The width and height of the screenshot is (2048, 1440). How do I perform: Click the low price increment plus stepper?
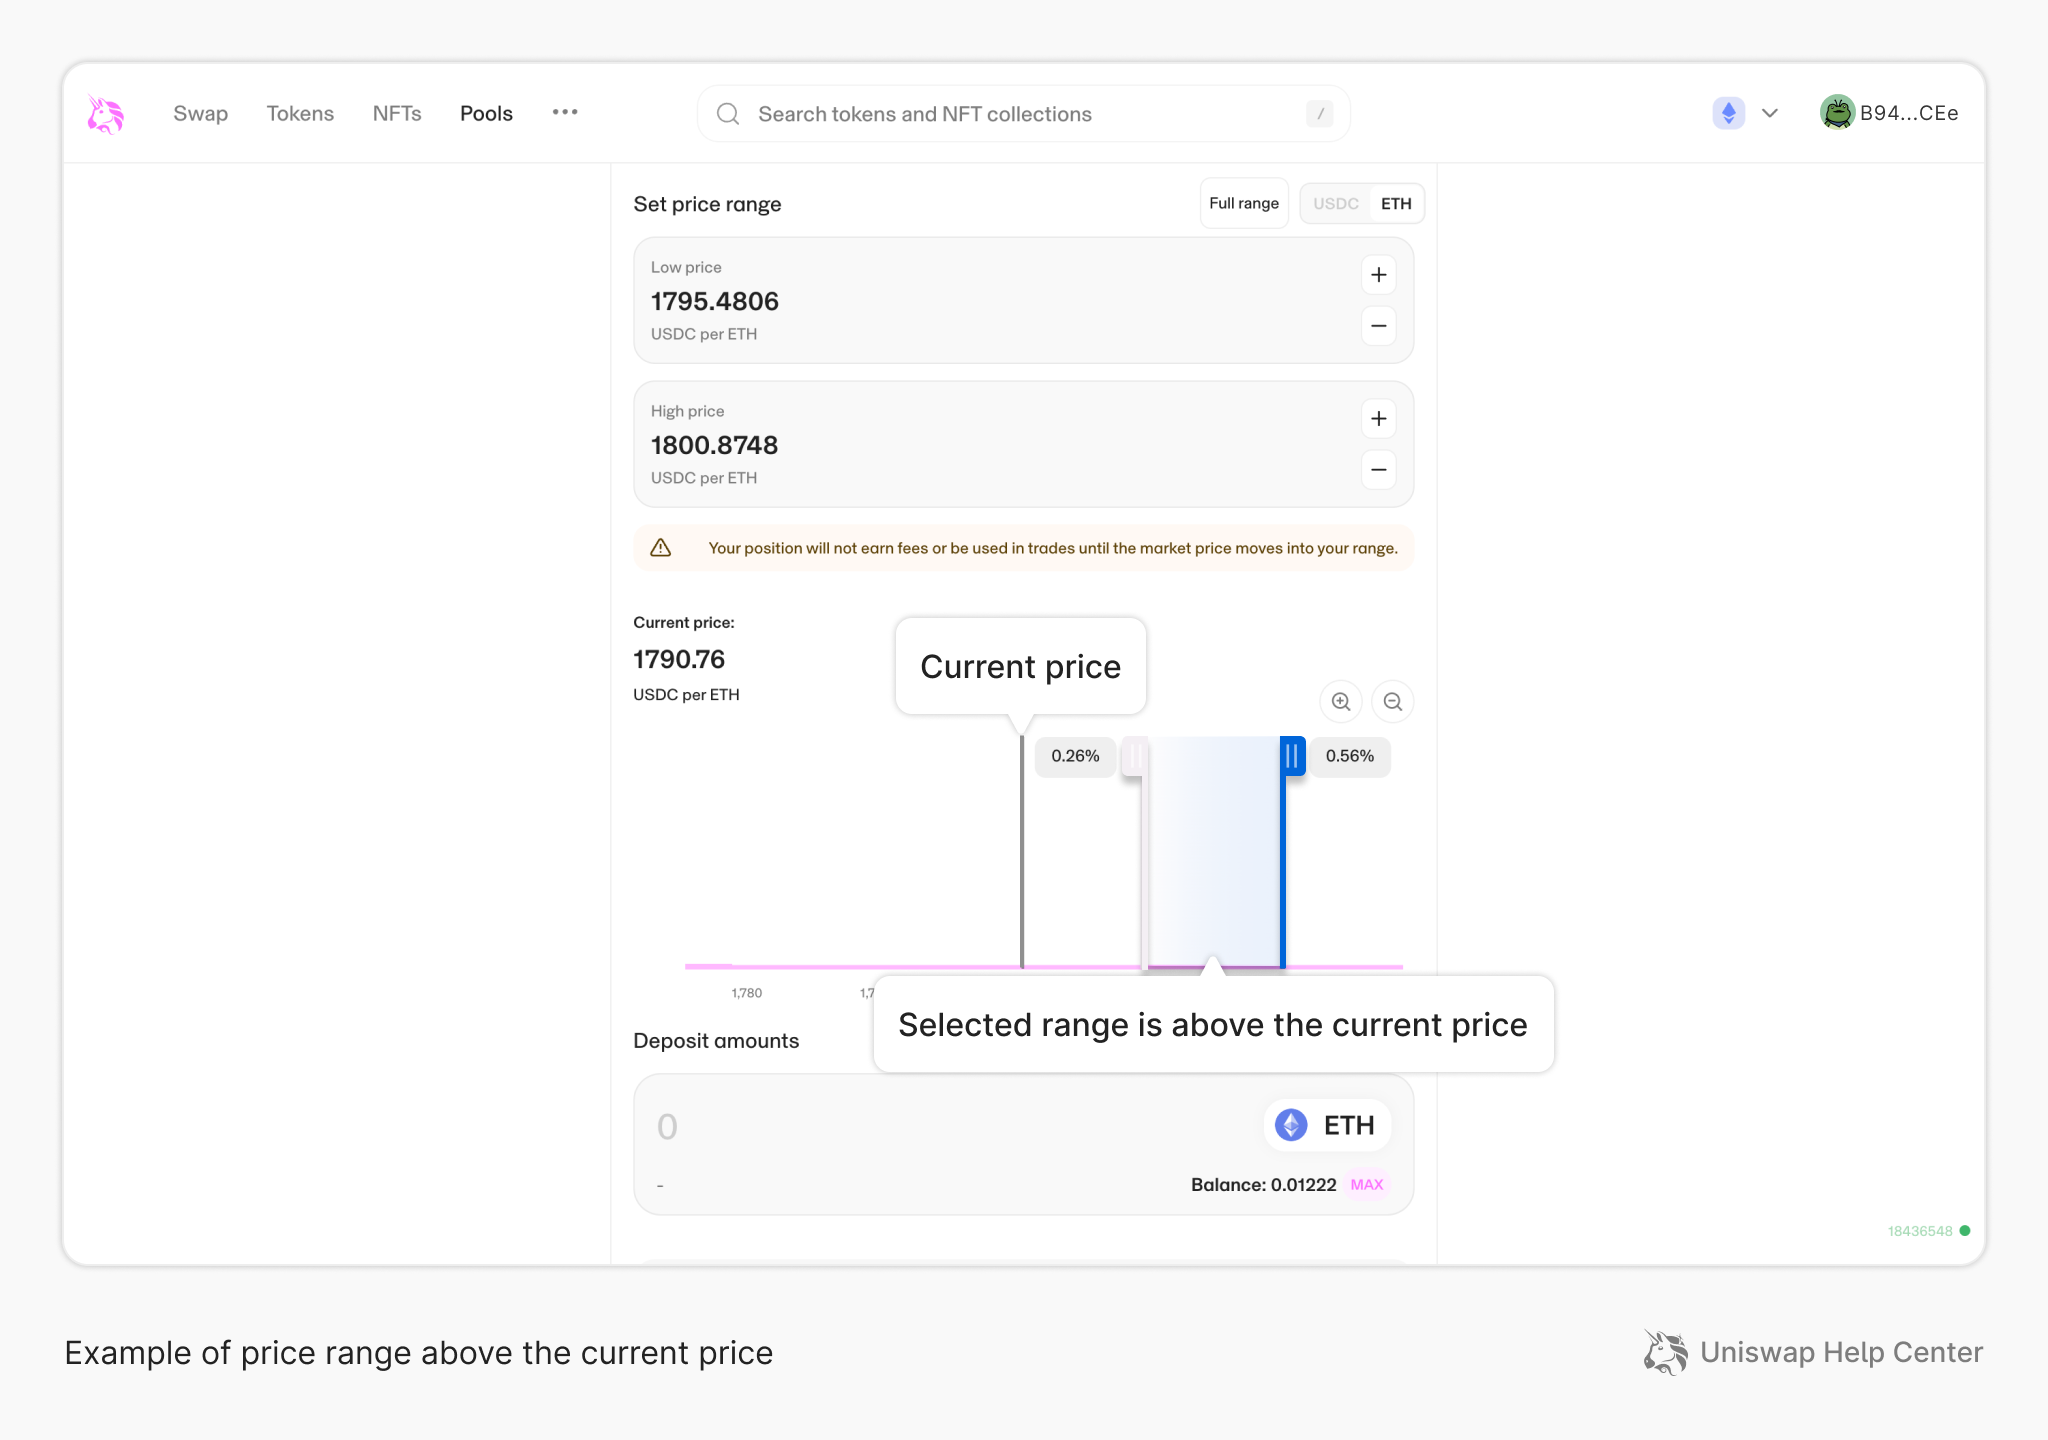tap(1376, 274)
